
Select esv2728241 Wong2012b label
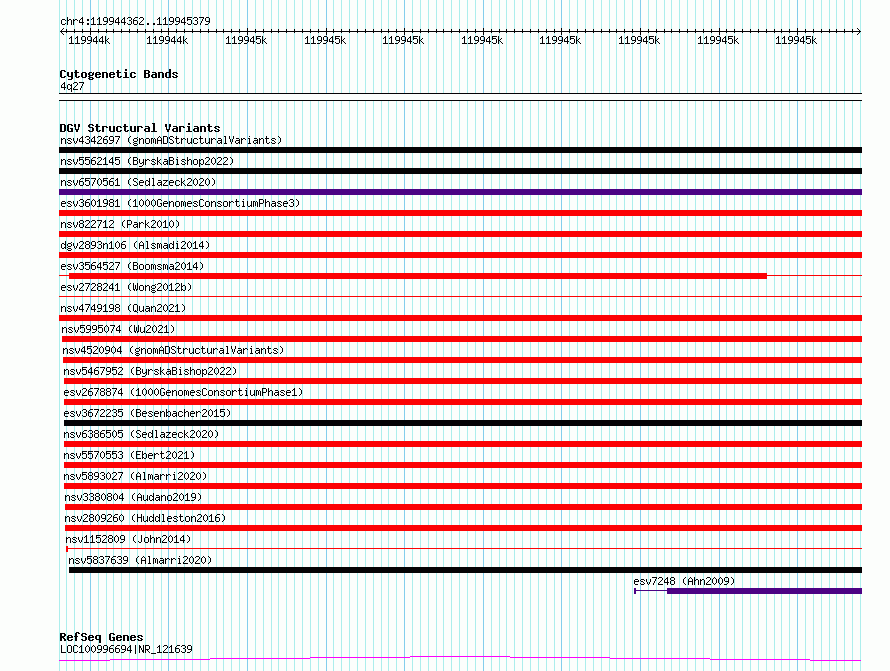(x=126, y=287)
